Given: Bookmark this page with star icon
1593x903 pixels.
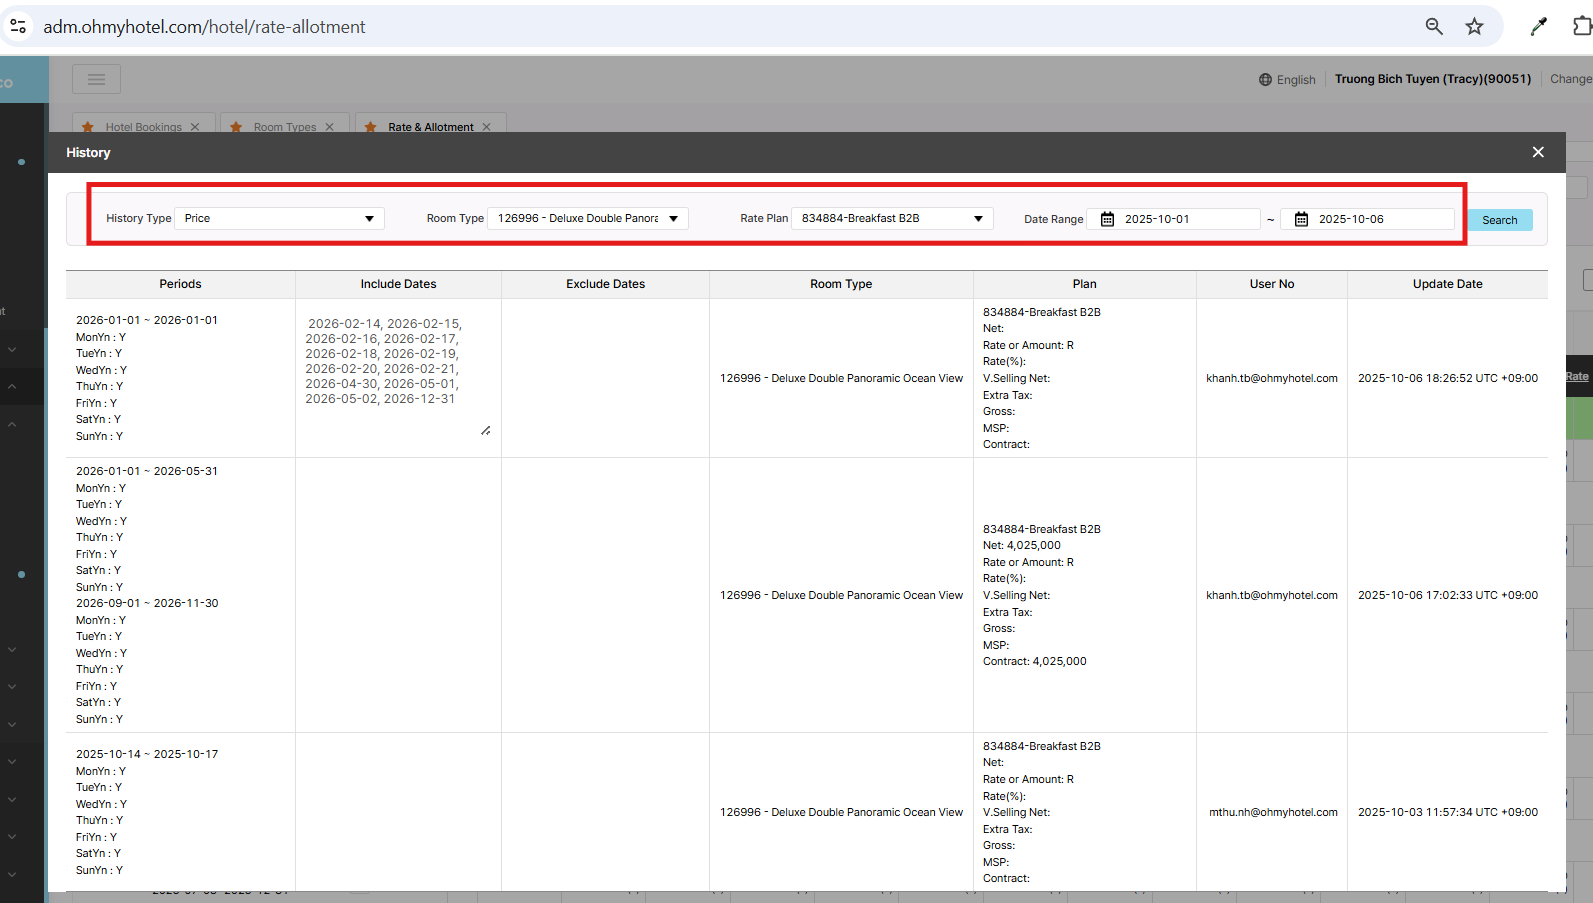Looking at the screenshot, I should tap(1474, 27).
